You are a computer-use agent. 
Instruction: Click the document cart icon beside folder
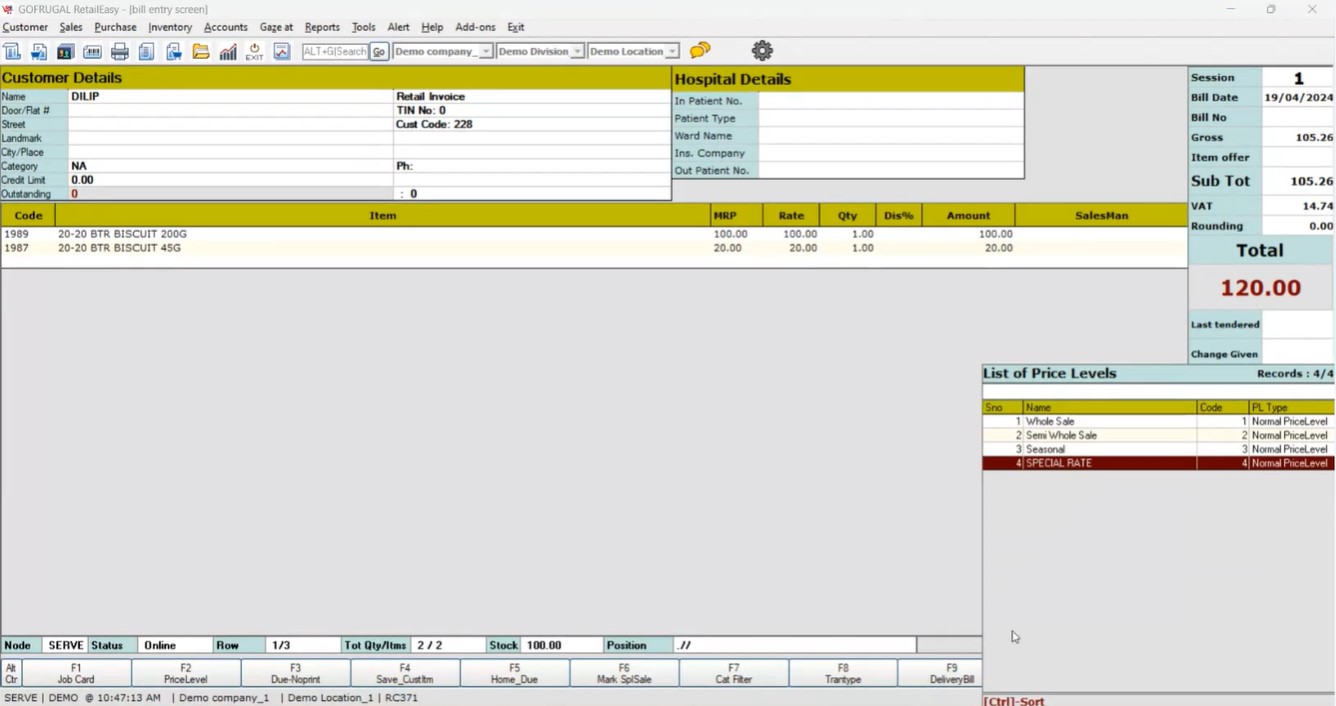click(174, 51)
